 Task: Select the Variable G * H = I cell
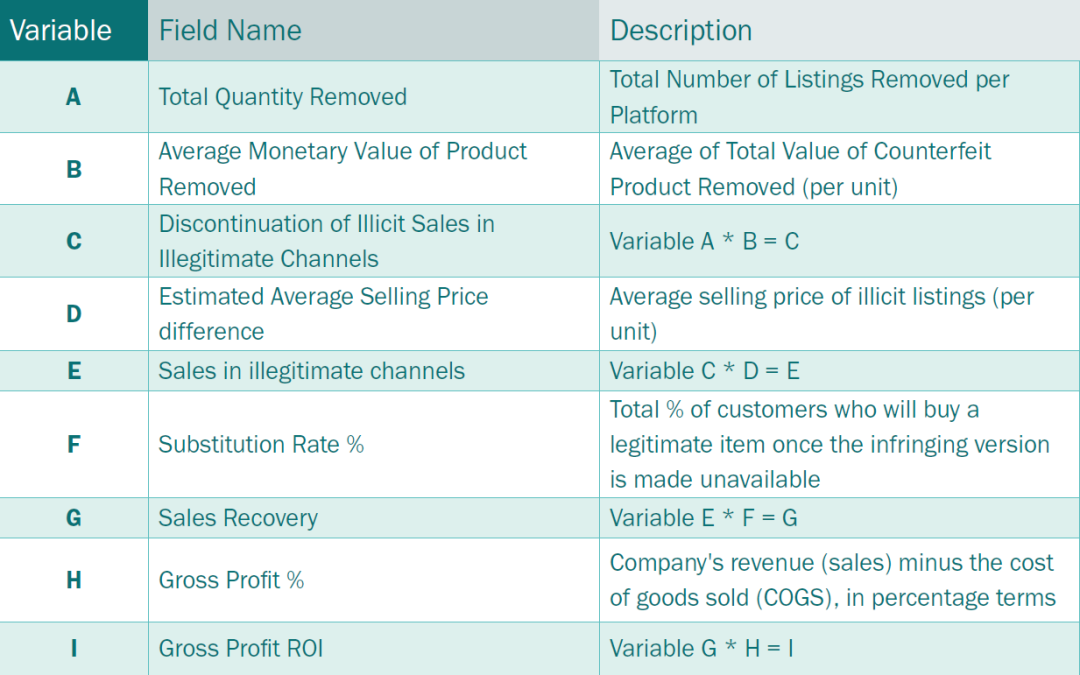pos(840,648)
